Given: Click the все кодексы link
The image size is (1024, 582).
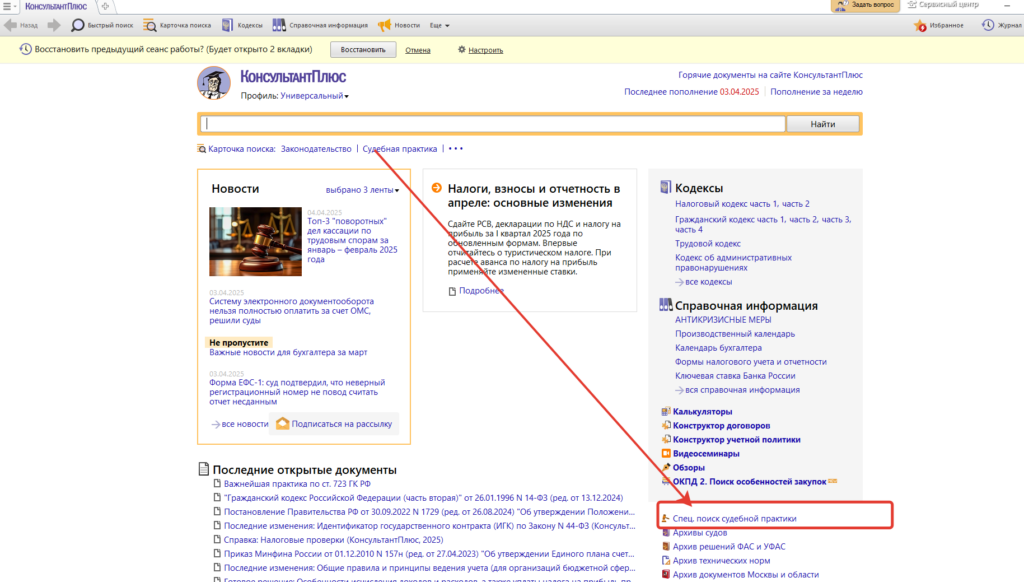Looking at the screenshot, I should [x=704, y=282].
